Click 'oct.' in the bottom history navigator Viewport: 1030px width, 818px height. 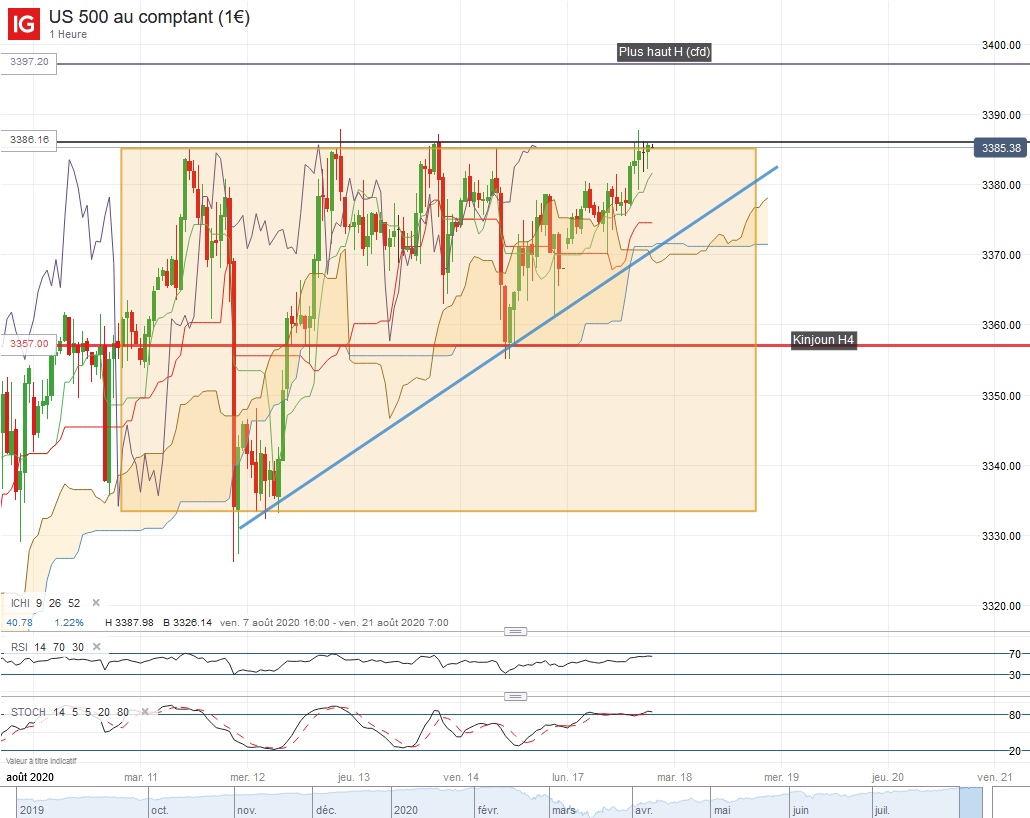pyautogui.click(x=160, y=810)
